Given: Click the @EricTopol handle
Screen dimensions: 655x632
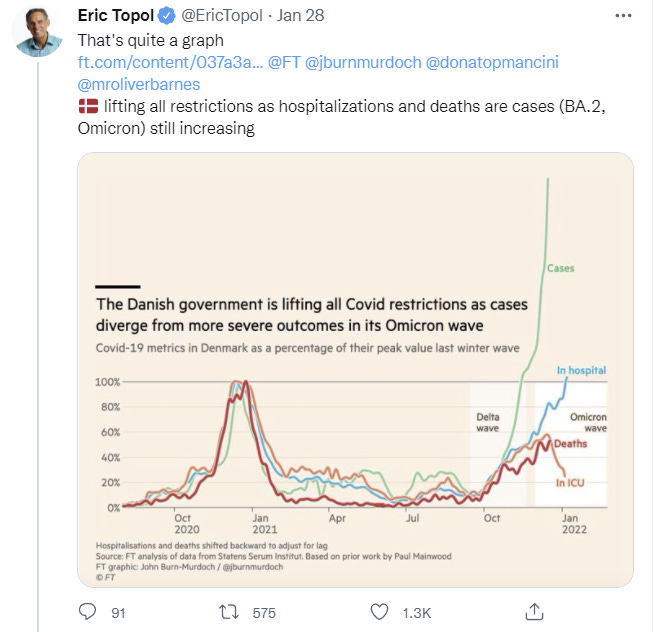Looking at the screenshot, I should tap(222, 16).
